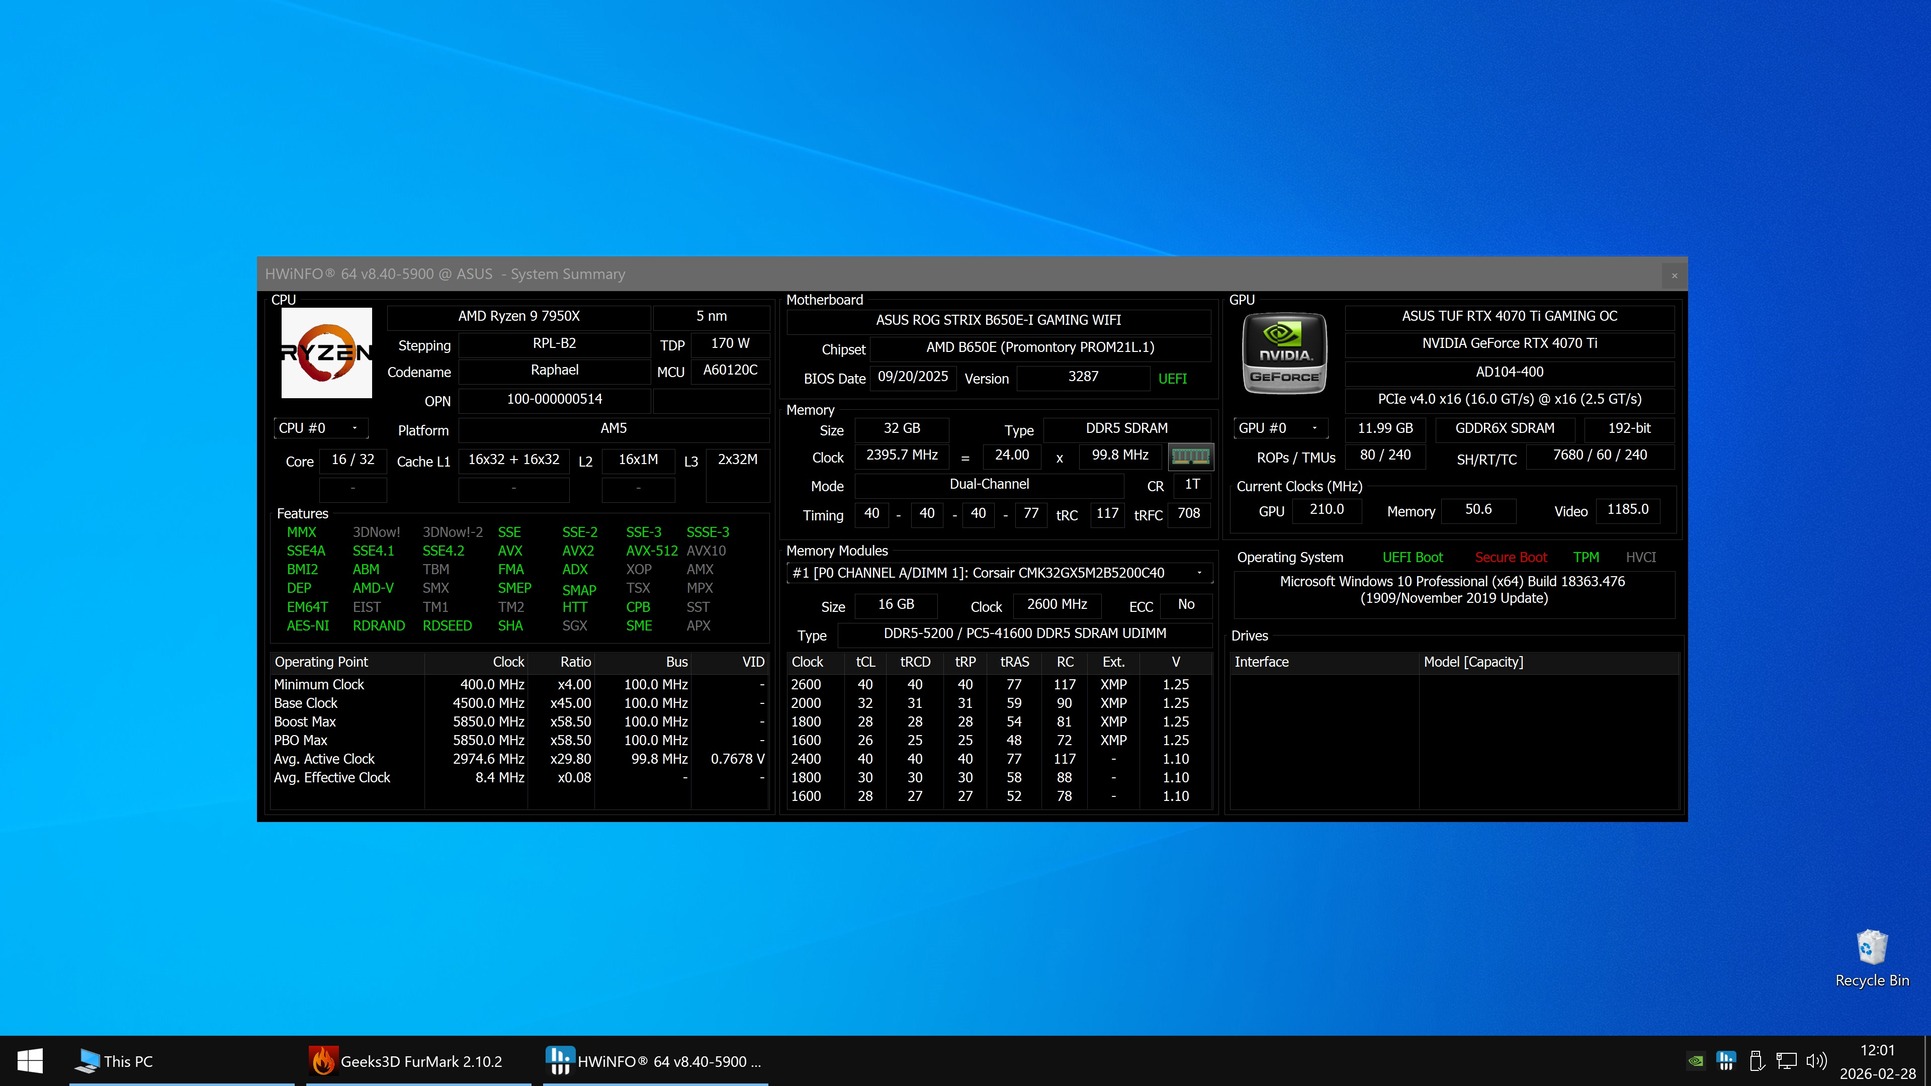Image resolution: width=1931 pixels, height=1086 pixels.
Task: Click the taskbar clock and date
Action: coord(1877,1061)
